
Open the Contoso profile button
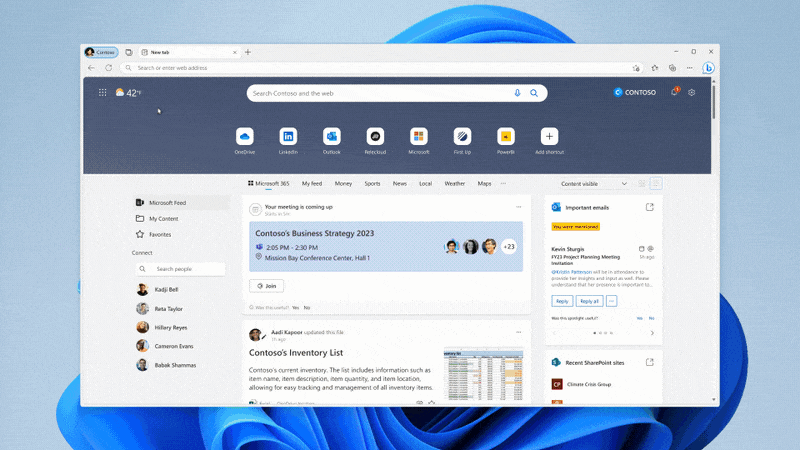point(101,52)
